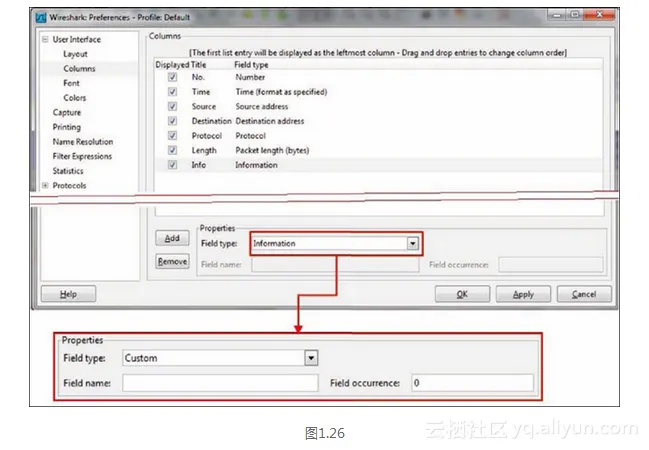Viewport: 649px width, 450px height.
Task: Click the Field name box under Custom
Action: coord(220,383)
